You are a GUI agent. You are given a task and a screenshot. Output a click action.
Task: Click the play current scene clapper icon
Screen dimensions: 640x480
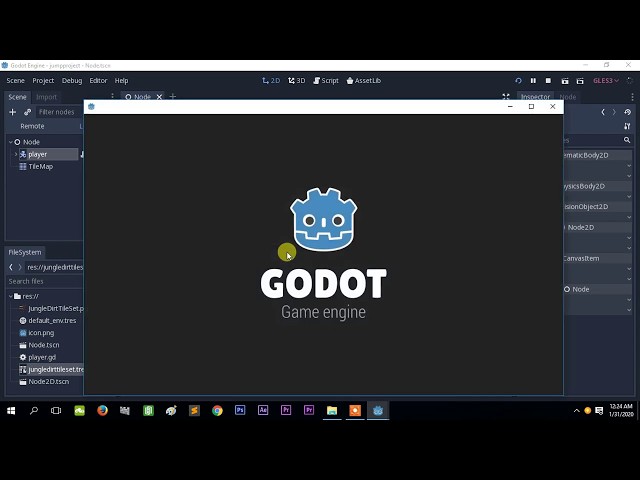tap(565, 81)
